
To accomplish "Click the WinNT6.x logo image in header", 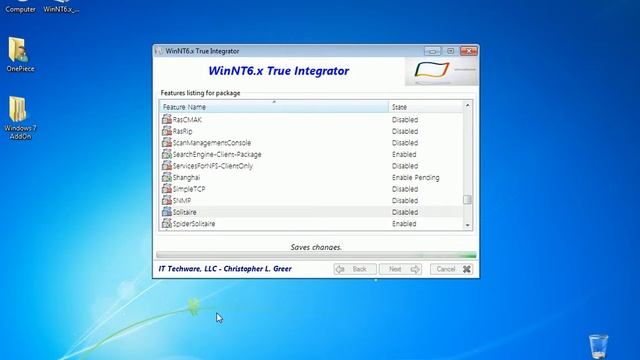I will pos(441,71).
